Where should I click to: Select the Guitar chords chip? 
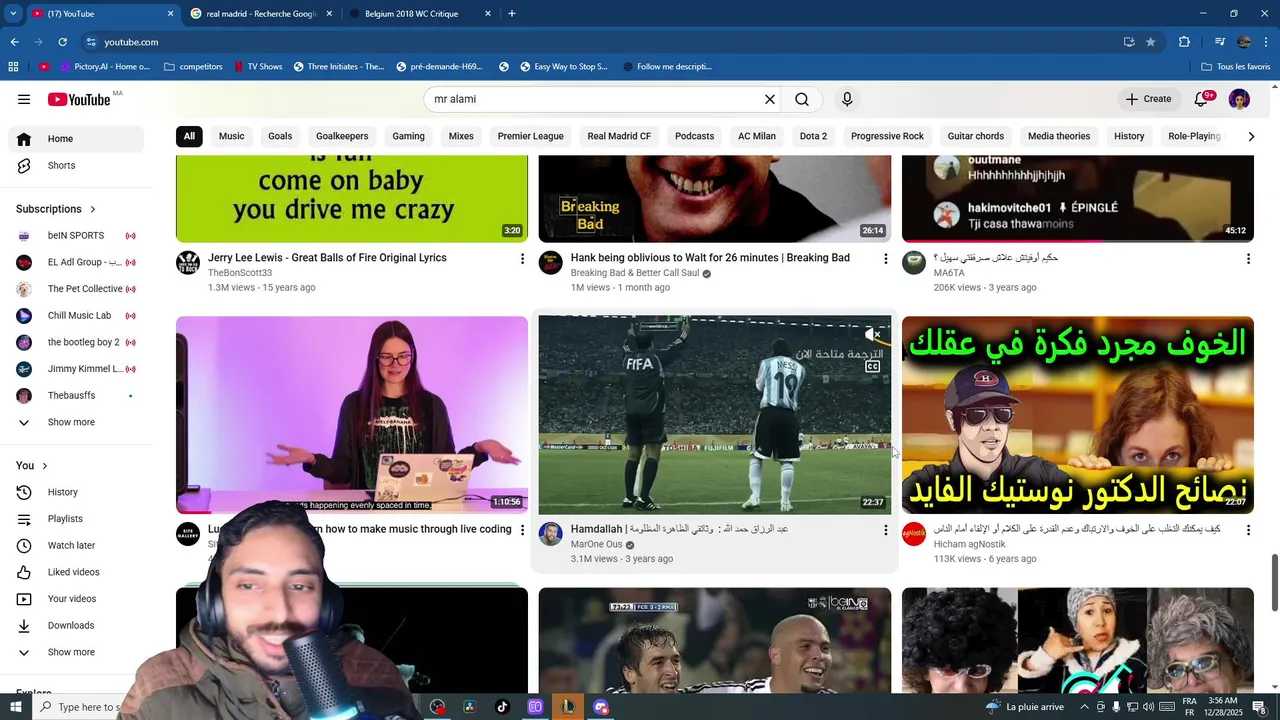click(x=976, y=136)
